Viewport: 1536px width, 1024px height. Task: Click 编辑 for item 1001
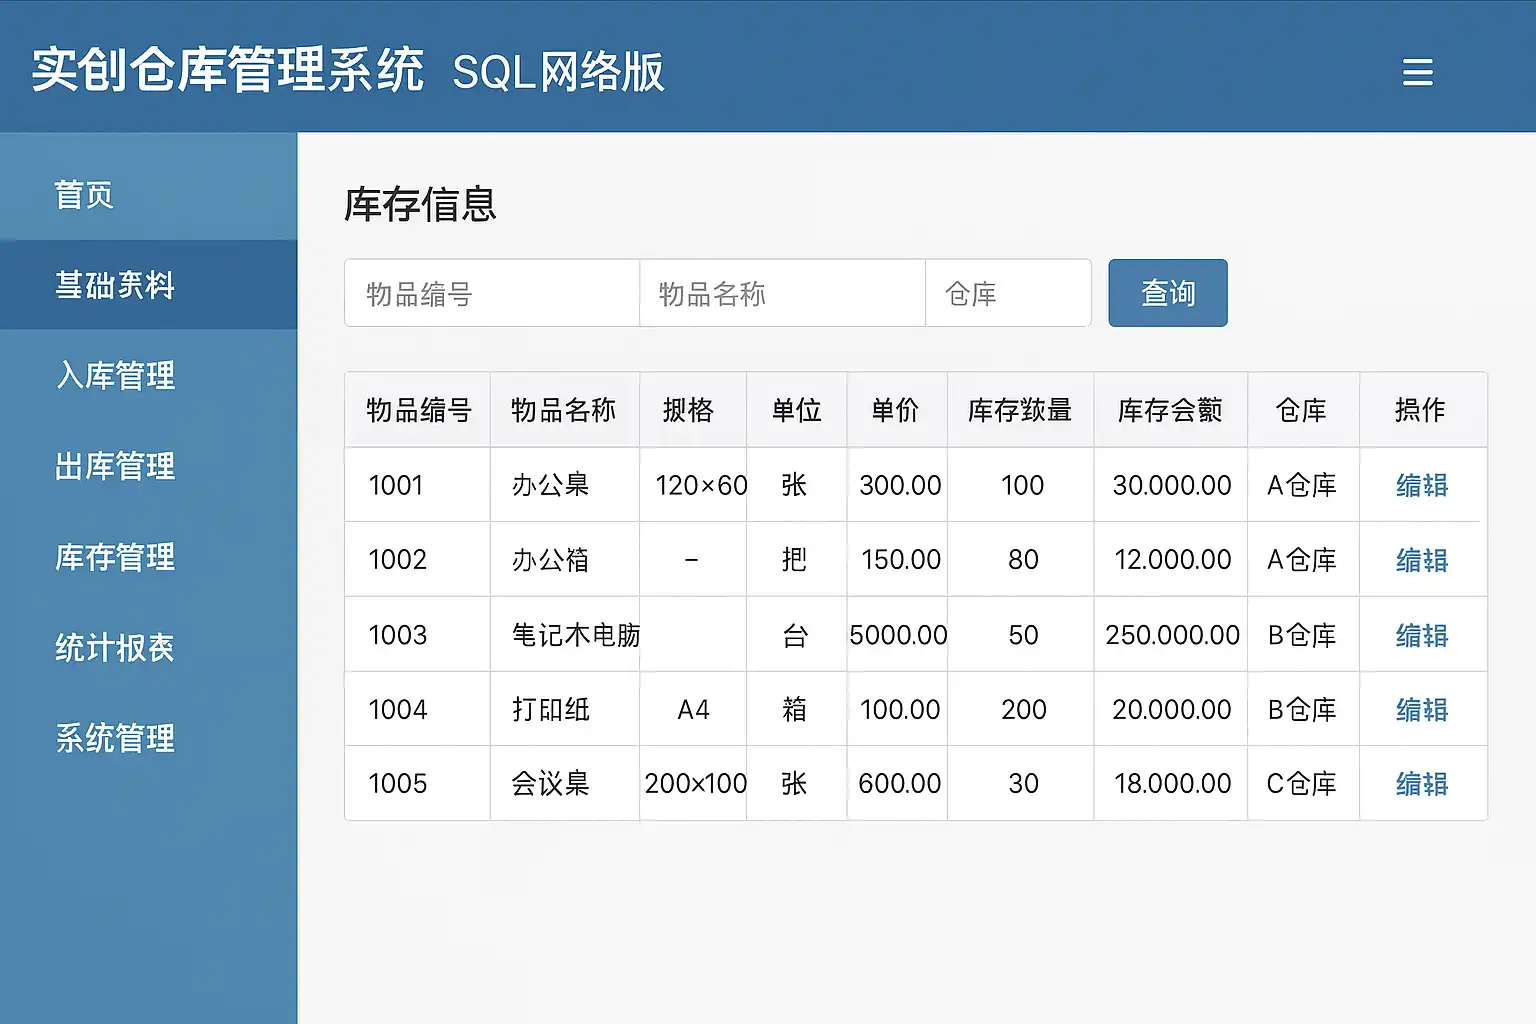(x=1422, y=485)
